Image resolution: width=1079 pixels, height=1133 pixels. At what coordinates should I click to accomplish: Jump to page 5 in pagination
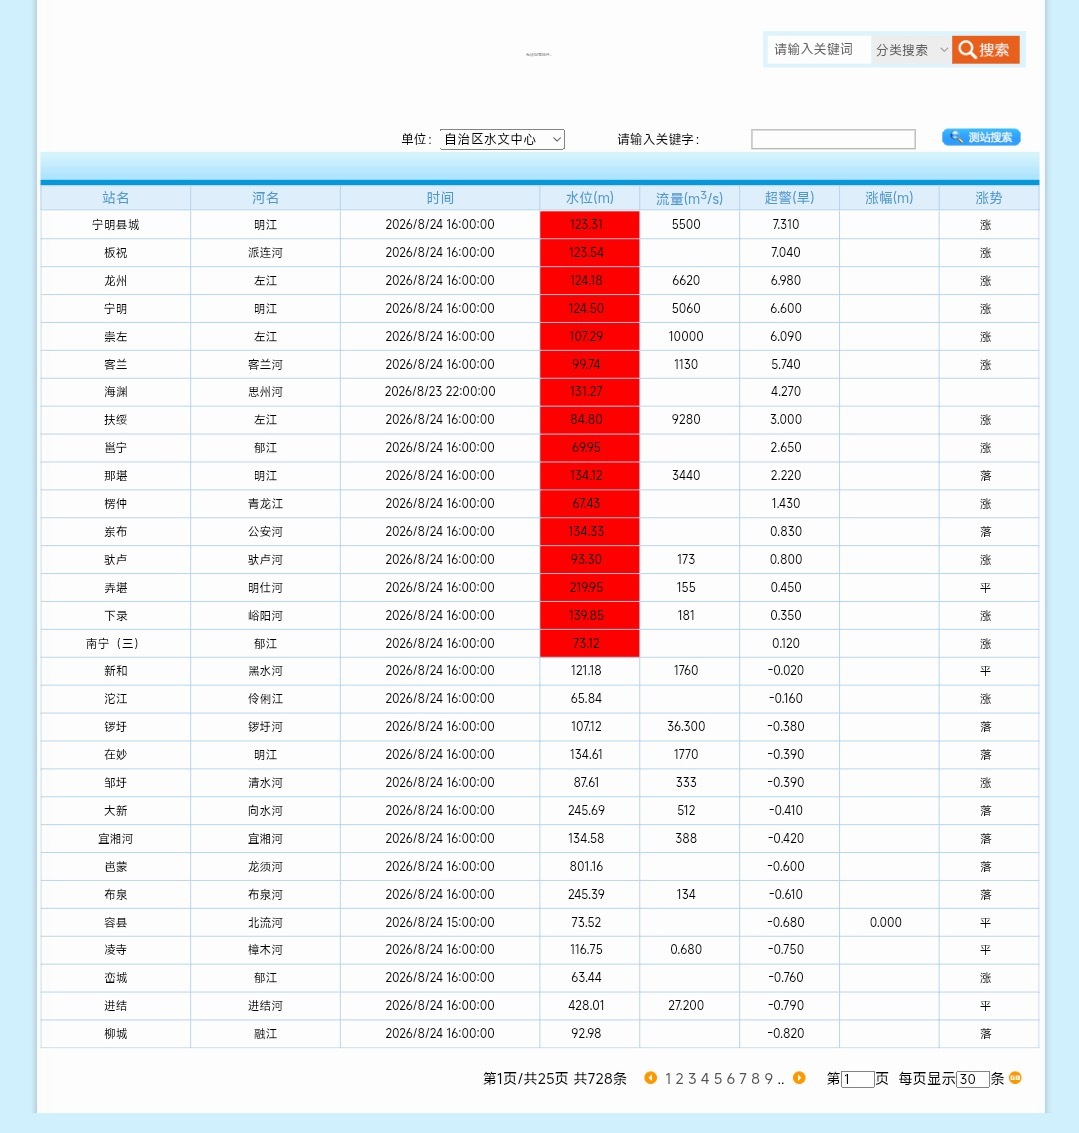tap(718, 1079)
